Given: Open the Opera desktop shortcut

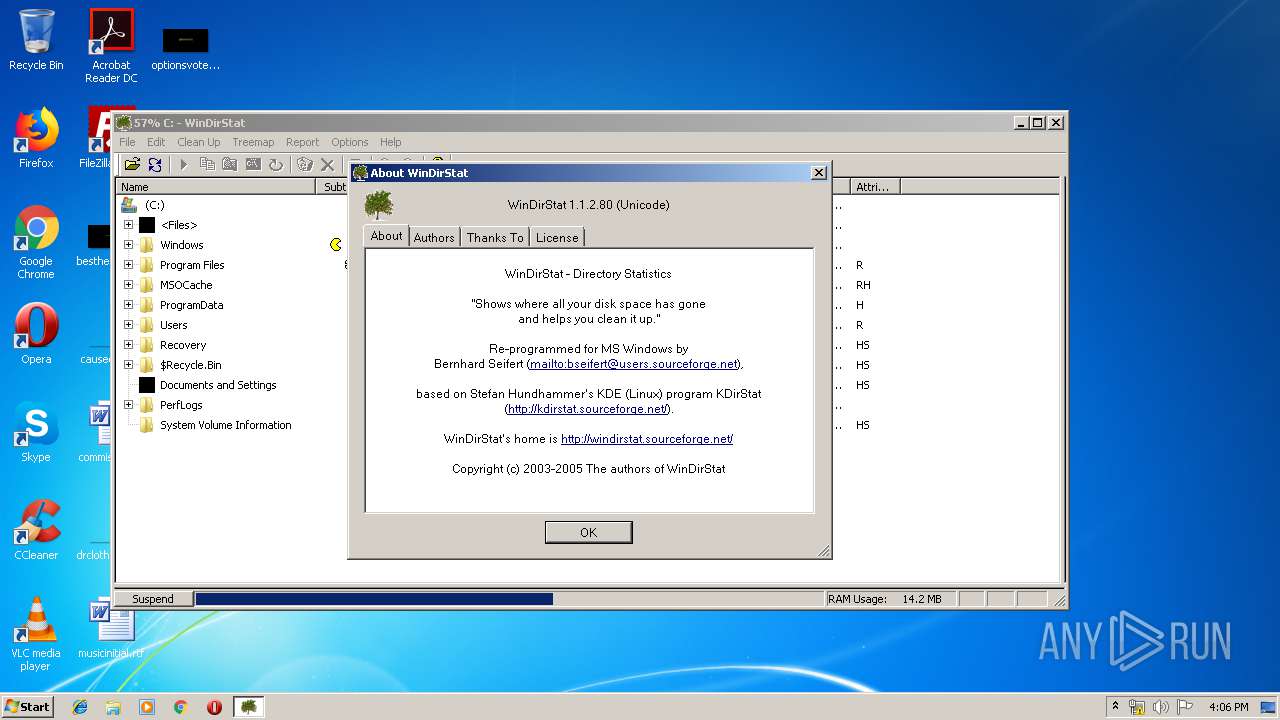Looking at the screenshot, I should (x=36, y=334).
